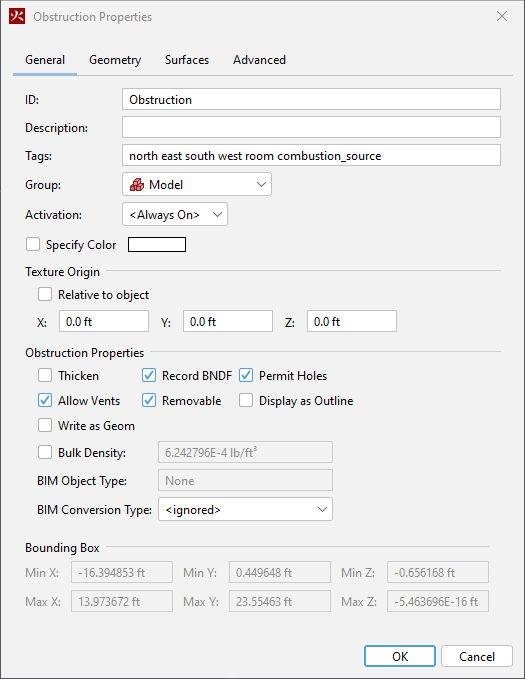Screen dimensions: 525x679
Task: Open the Group dropdown
Action: pos(197,184)
